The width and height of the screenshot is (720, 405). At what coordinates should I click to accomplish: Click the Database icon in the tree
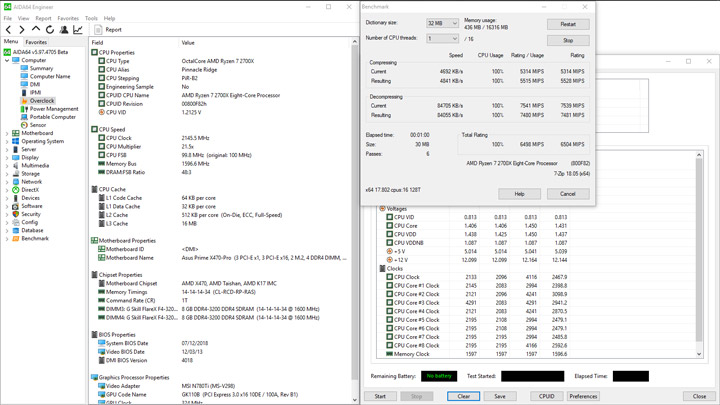pyautogui.click(x=16, y=231)
